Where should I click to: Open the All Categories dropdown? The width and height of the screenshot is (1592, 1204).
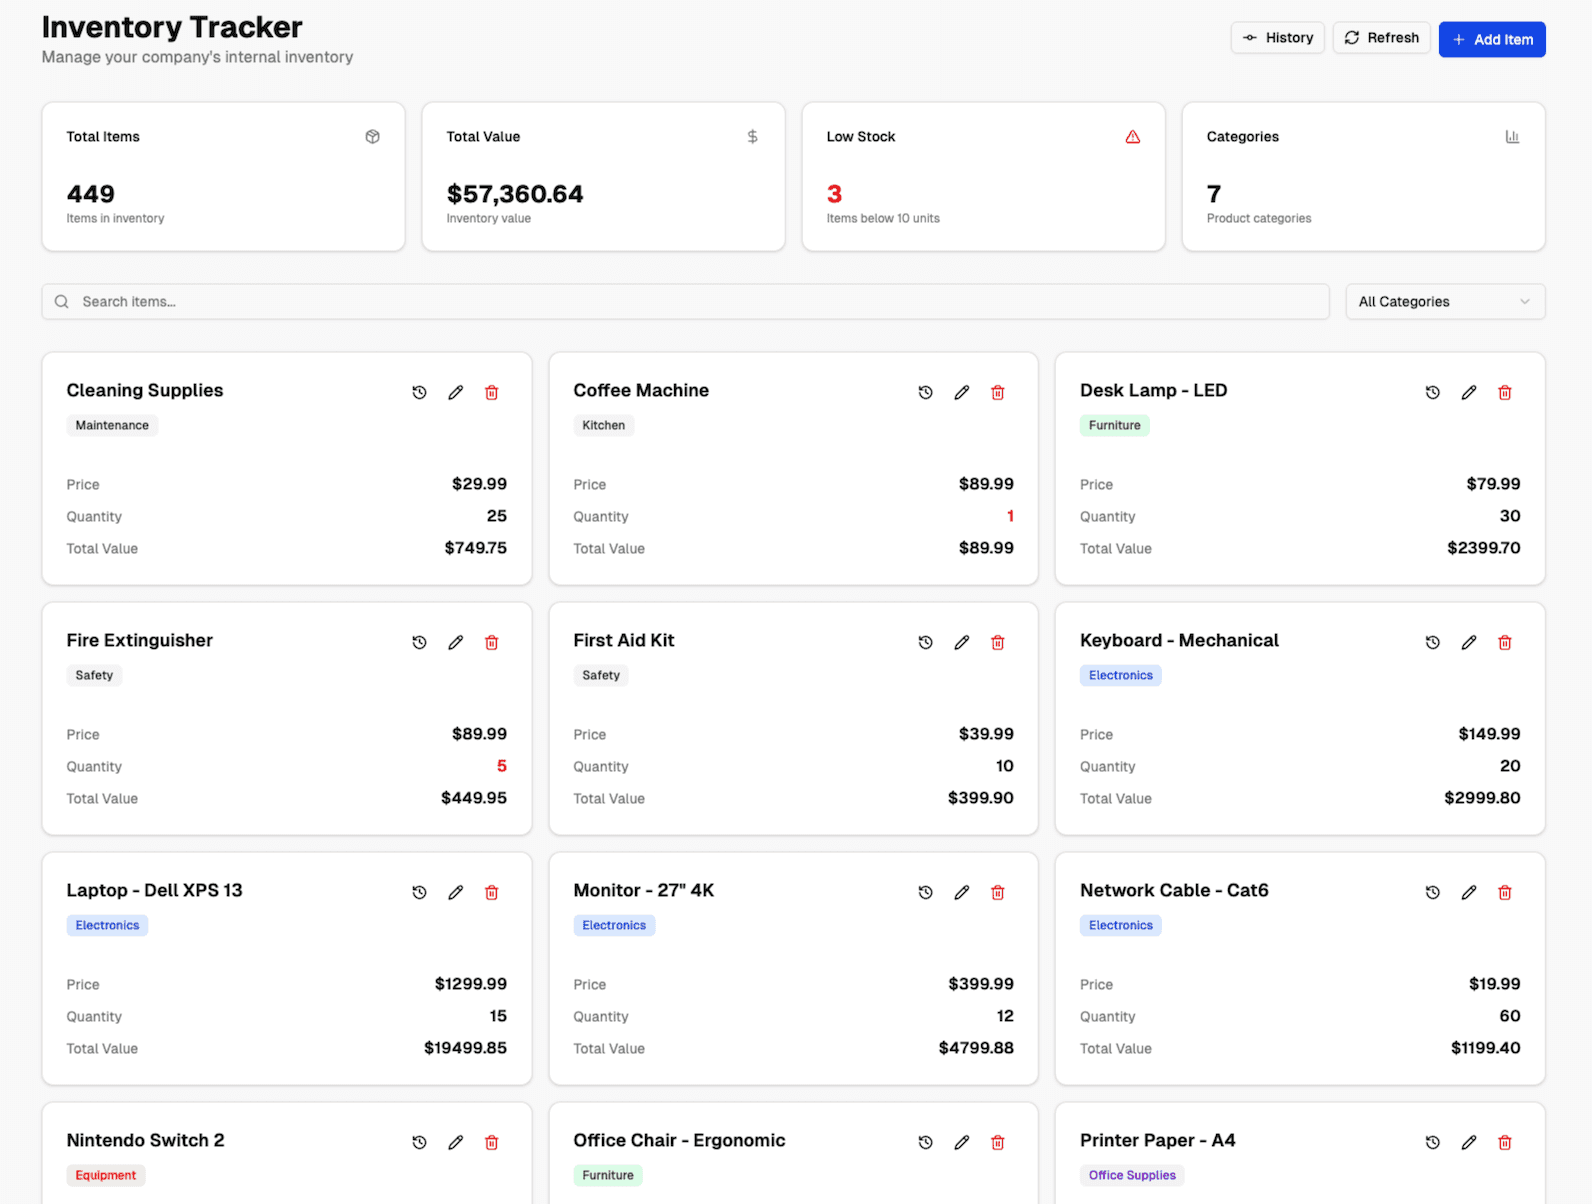point(1444,302)
